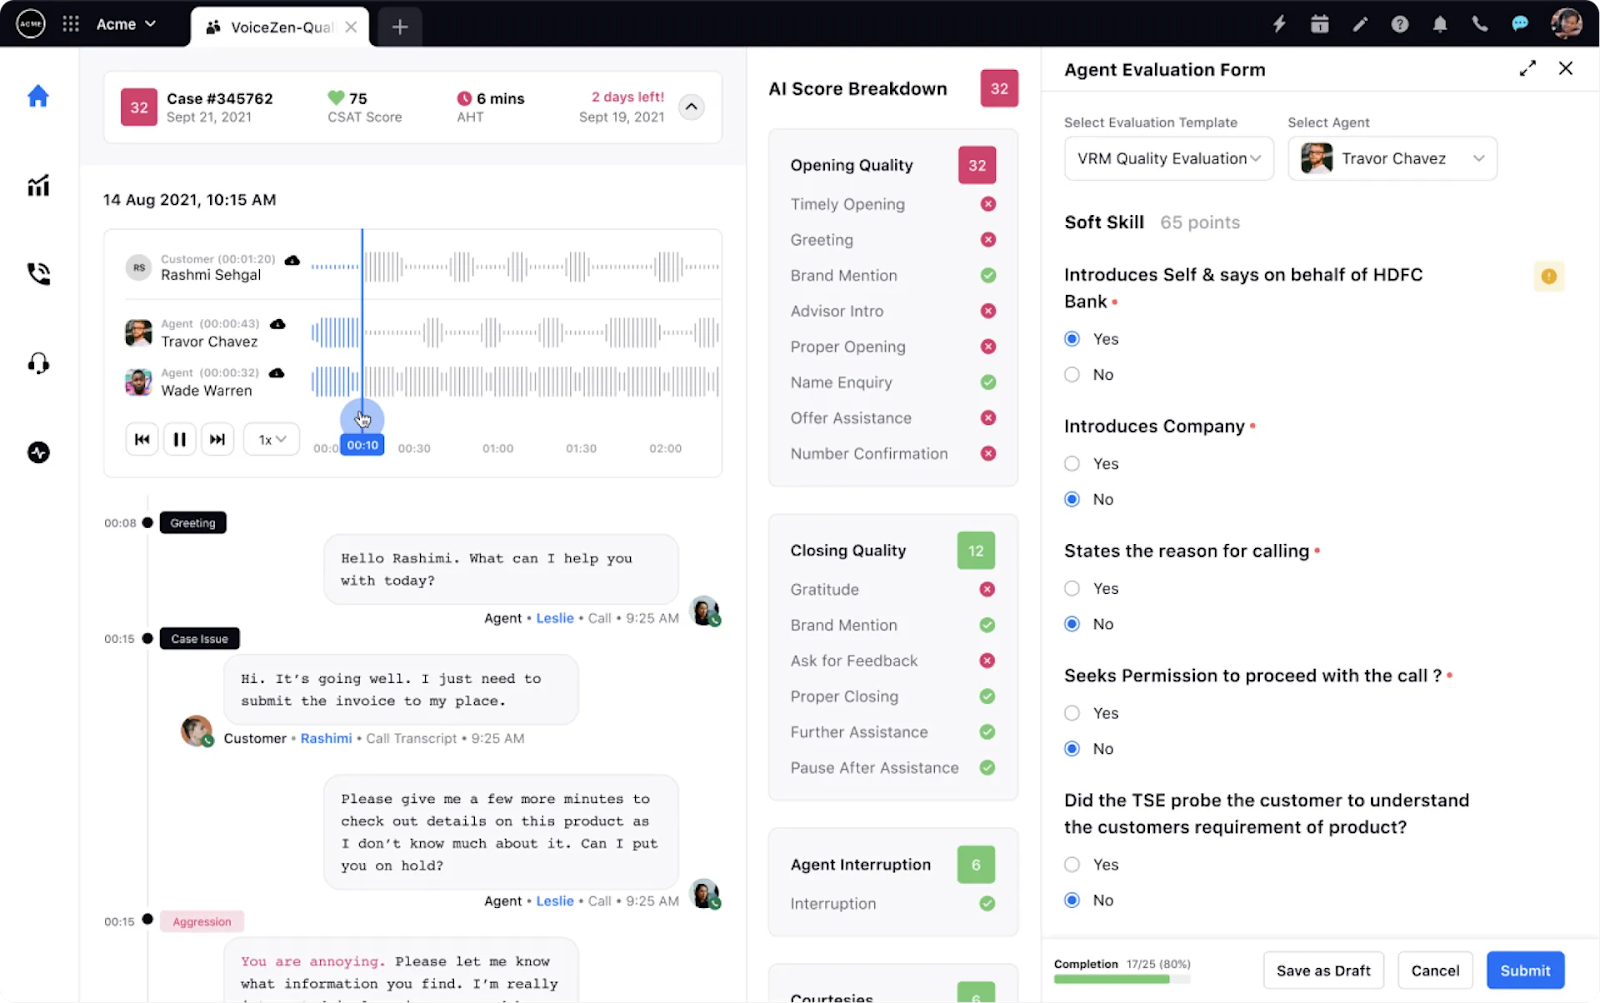Click the notifications bell icon

1440,23
